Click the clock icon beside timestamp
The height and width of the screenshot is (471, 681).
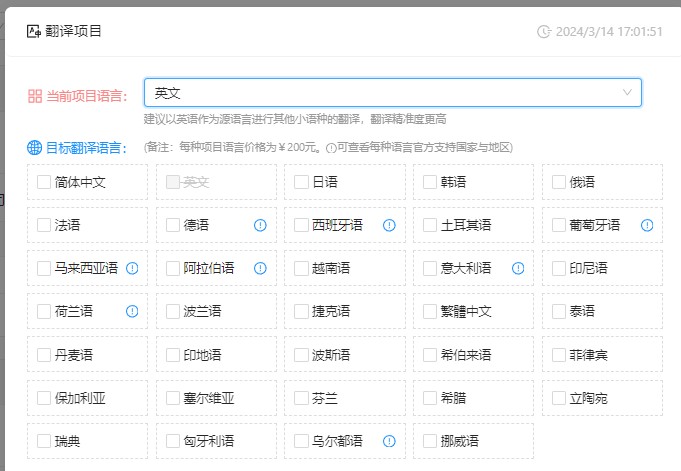pyautogui.click(x=544, y=31)
